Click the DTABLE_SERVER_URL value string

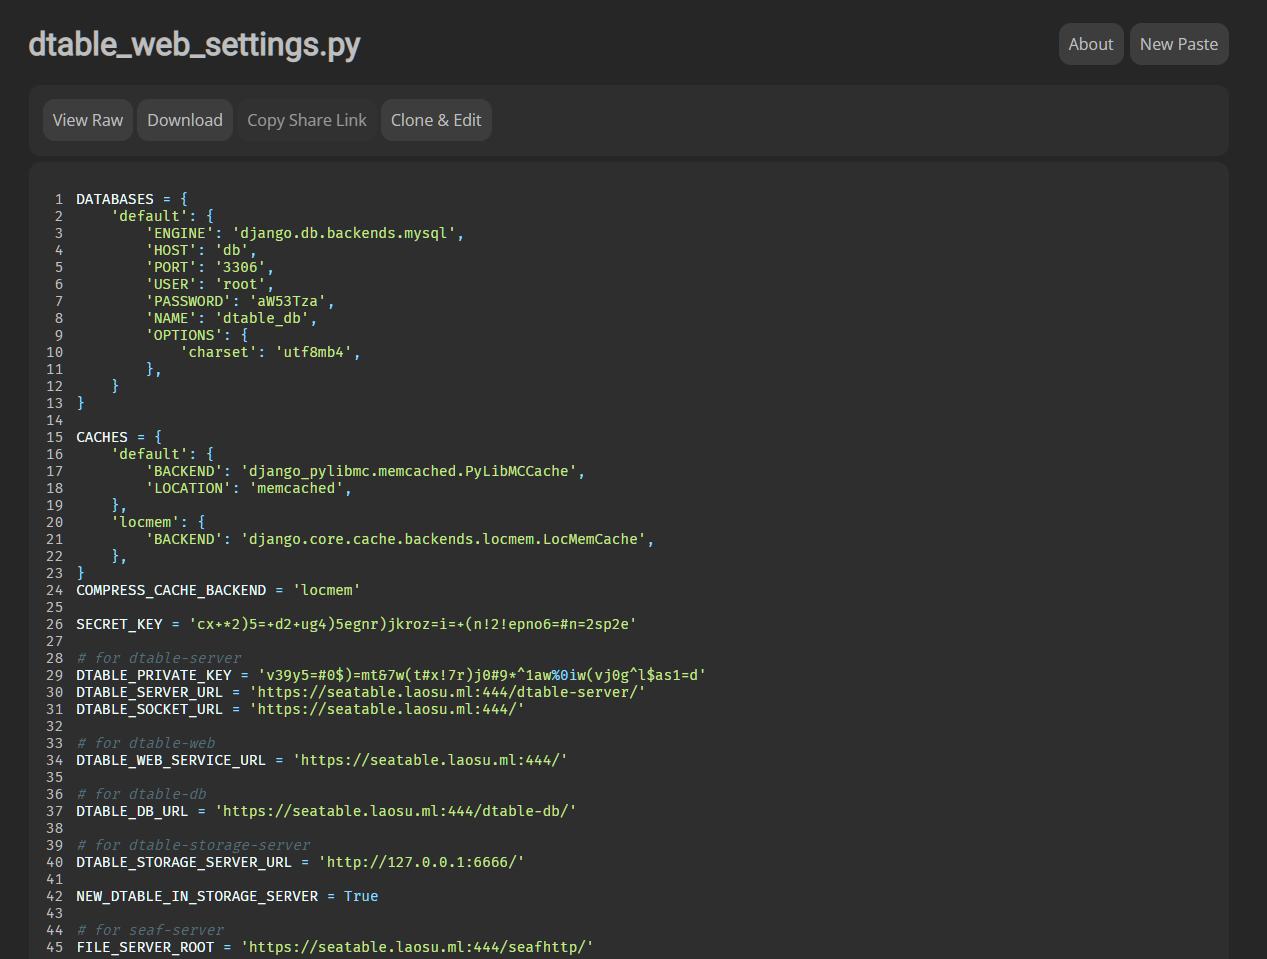(447, 692)
